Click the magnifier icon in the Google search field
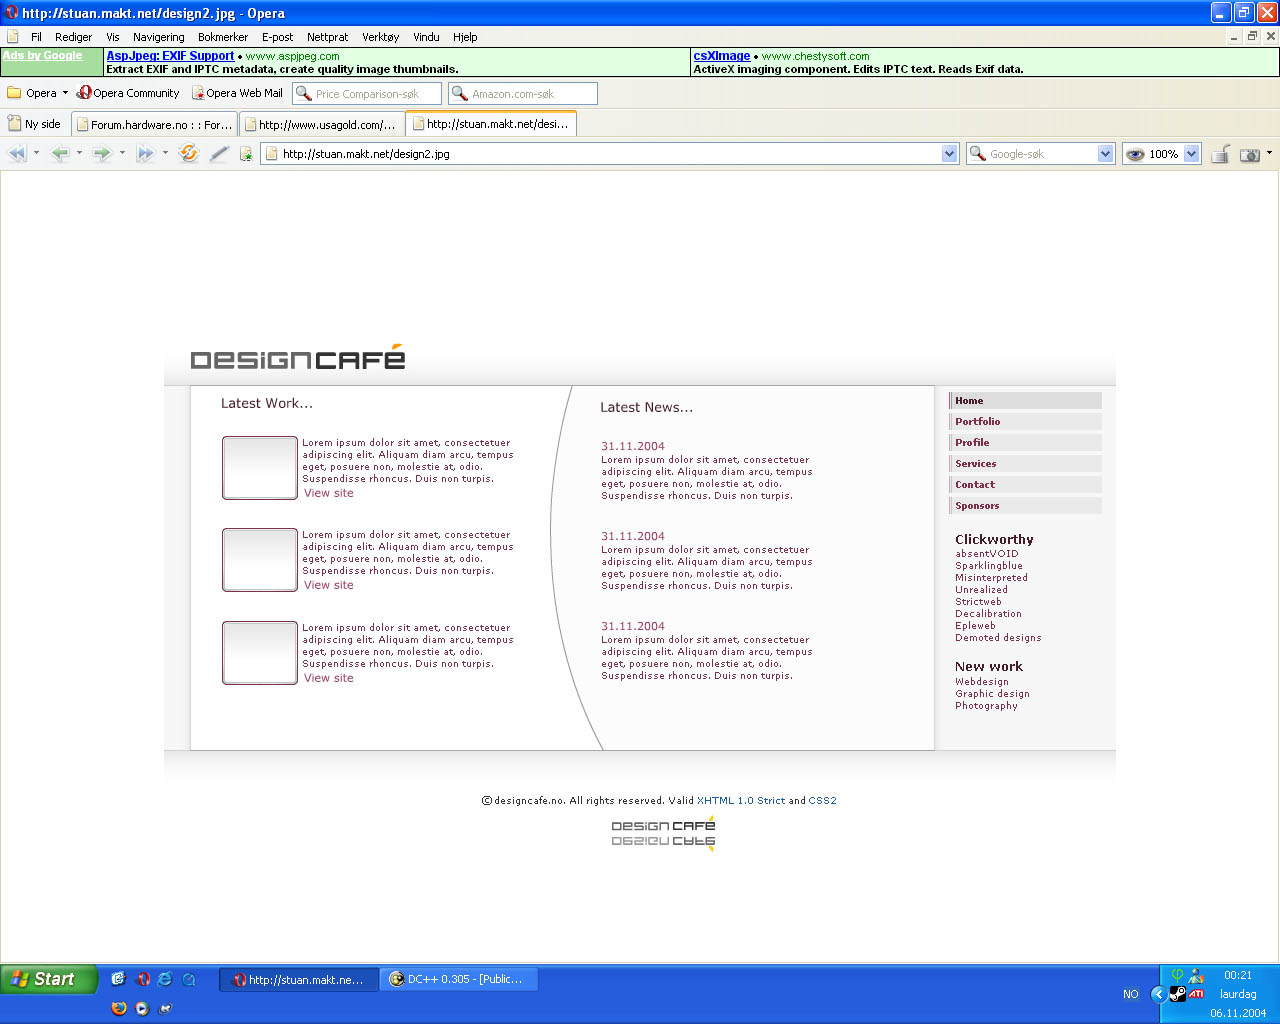The height and width of the screenshot is (1024, 1280). [x=978, y=154]
